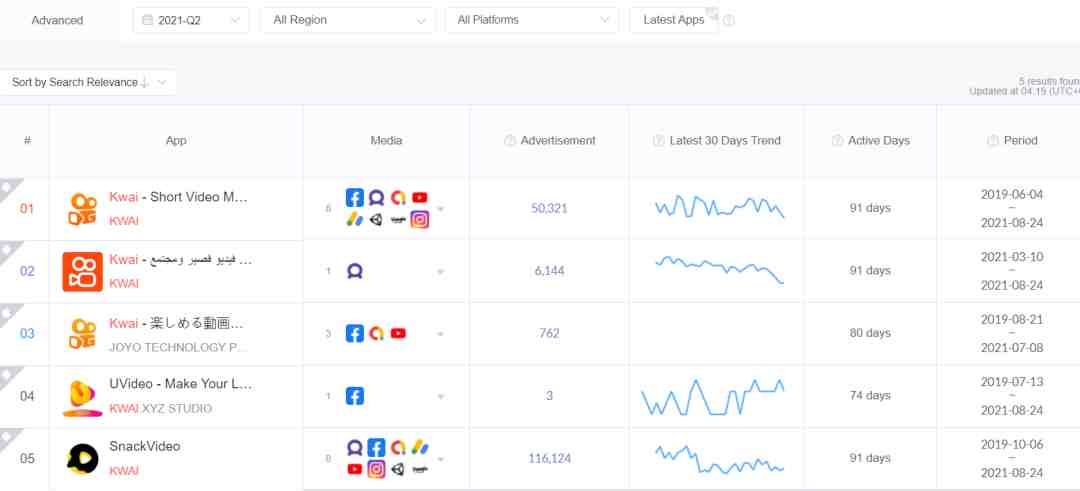Open the SnackVideo app link
Image resolution: width=1080 pixels, height=491 pixels.
pyautogui.click(x=145, y=446)
